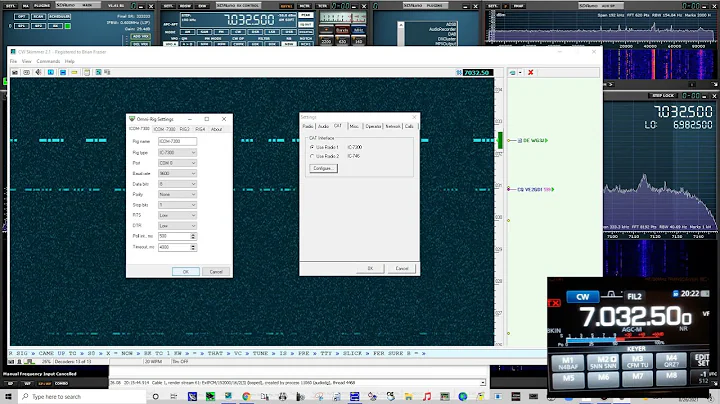Tap EDIT SET on IC-7300 keyer screen

click(x=702, y=360)
